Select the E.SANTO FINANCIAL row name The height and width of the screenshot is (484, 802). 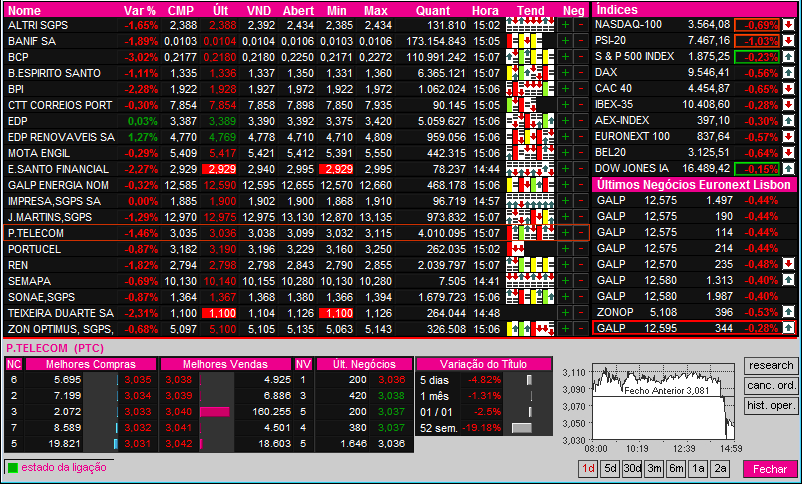click(x=58, y=169)
